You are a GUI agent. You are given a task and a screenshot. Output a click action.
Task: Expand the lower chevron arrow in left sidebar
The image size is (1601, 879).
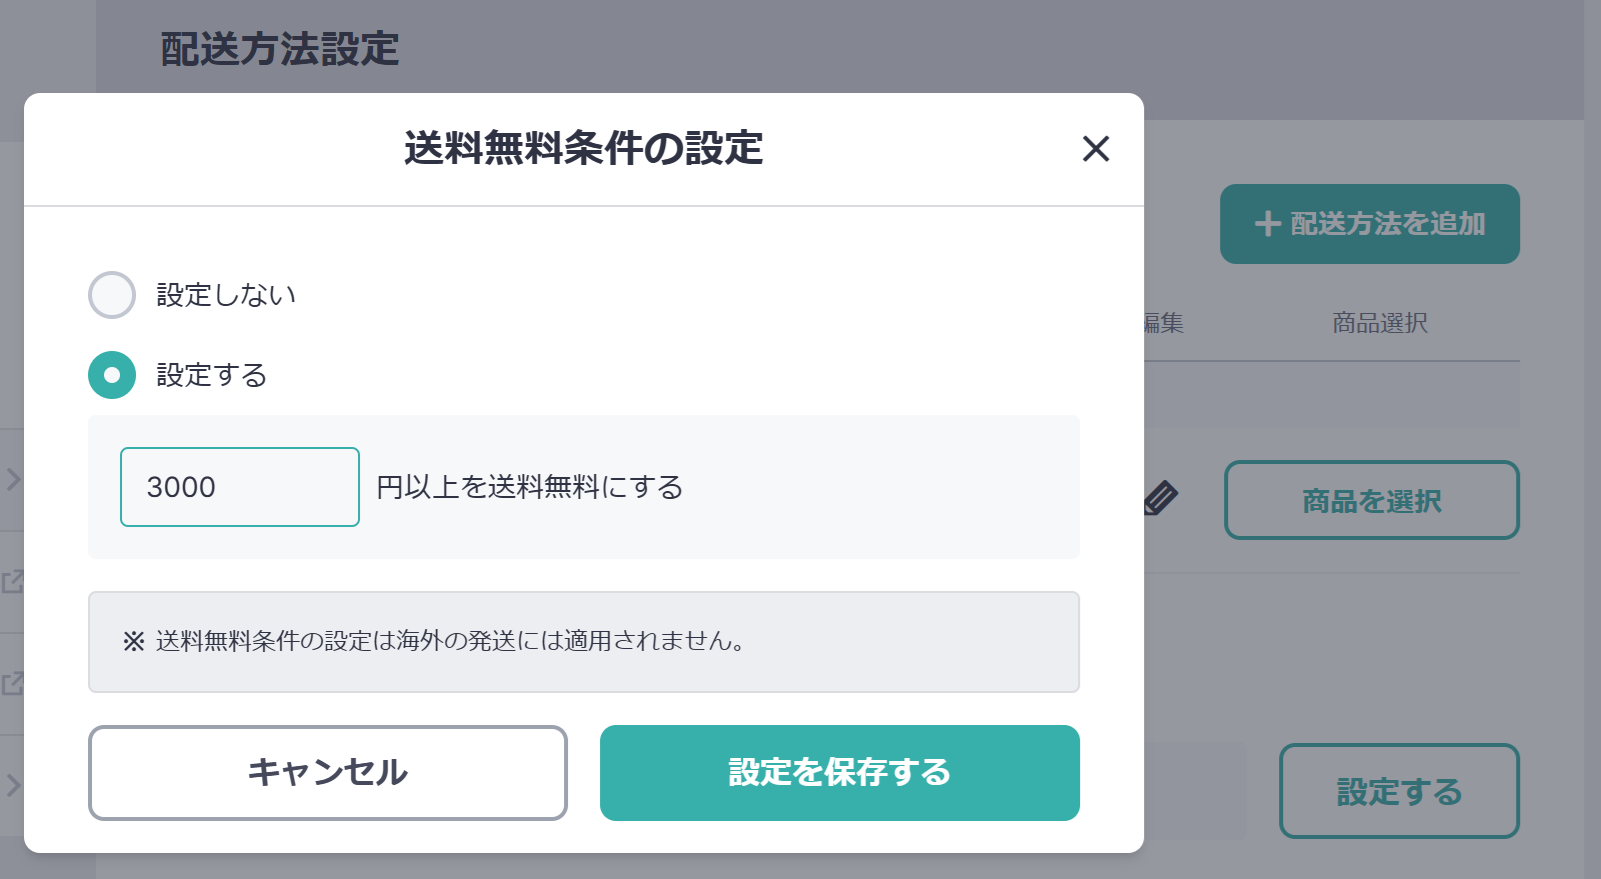(12, 785)
